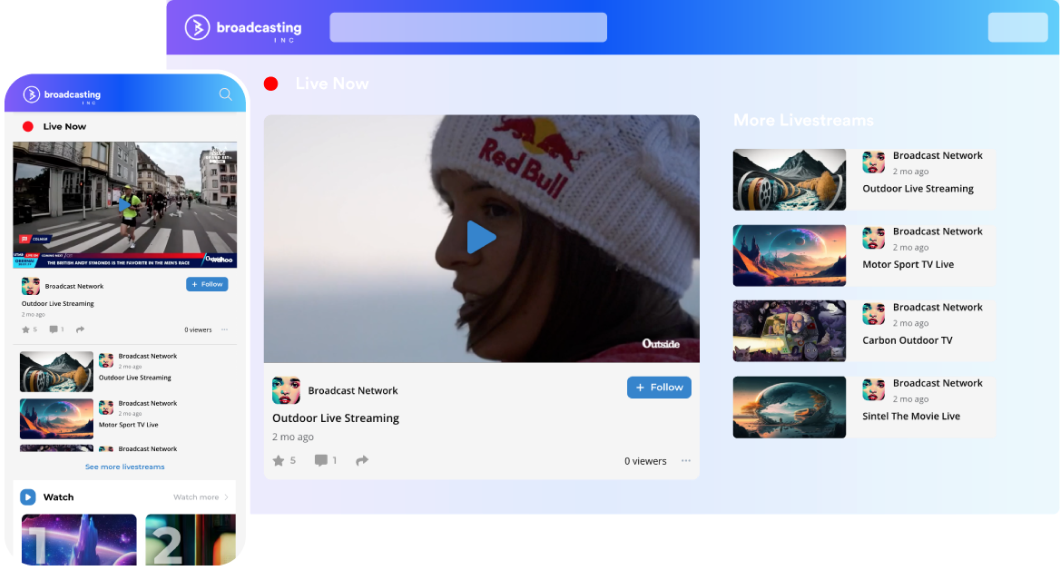
Task: Click the search bar in desktop header
Action: [468, 27]
